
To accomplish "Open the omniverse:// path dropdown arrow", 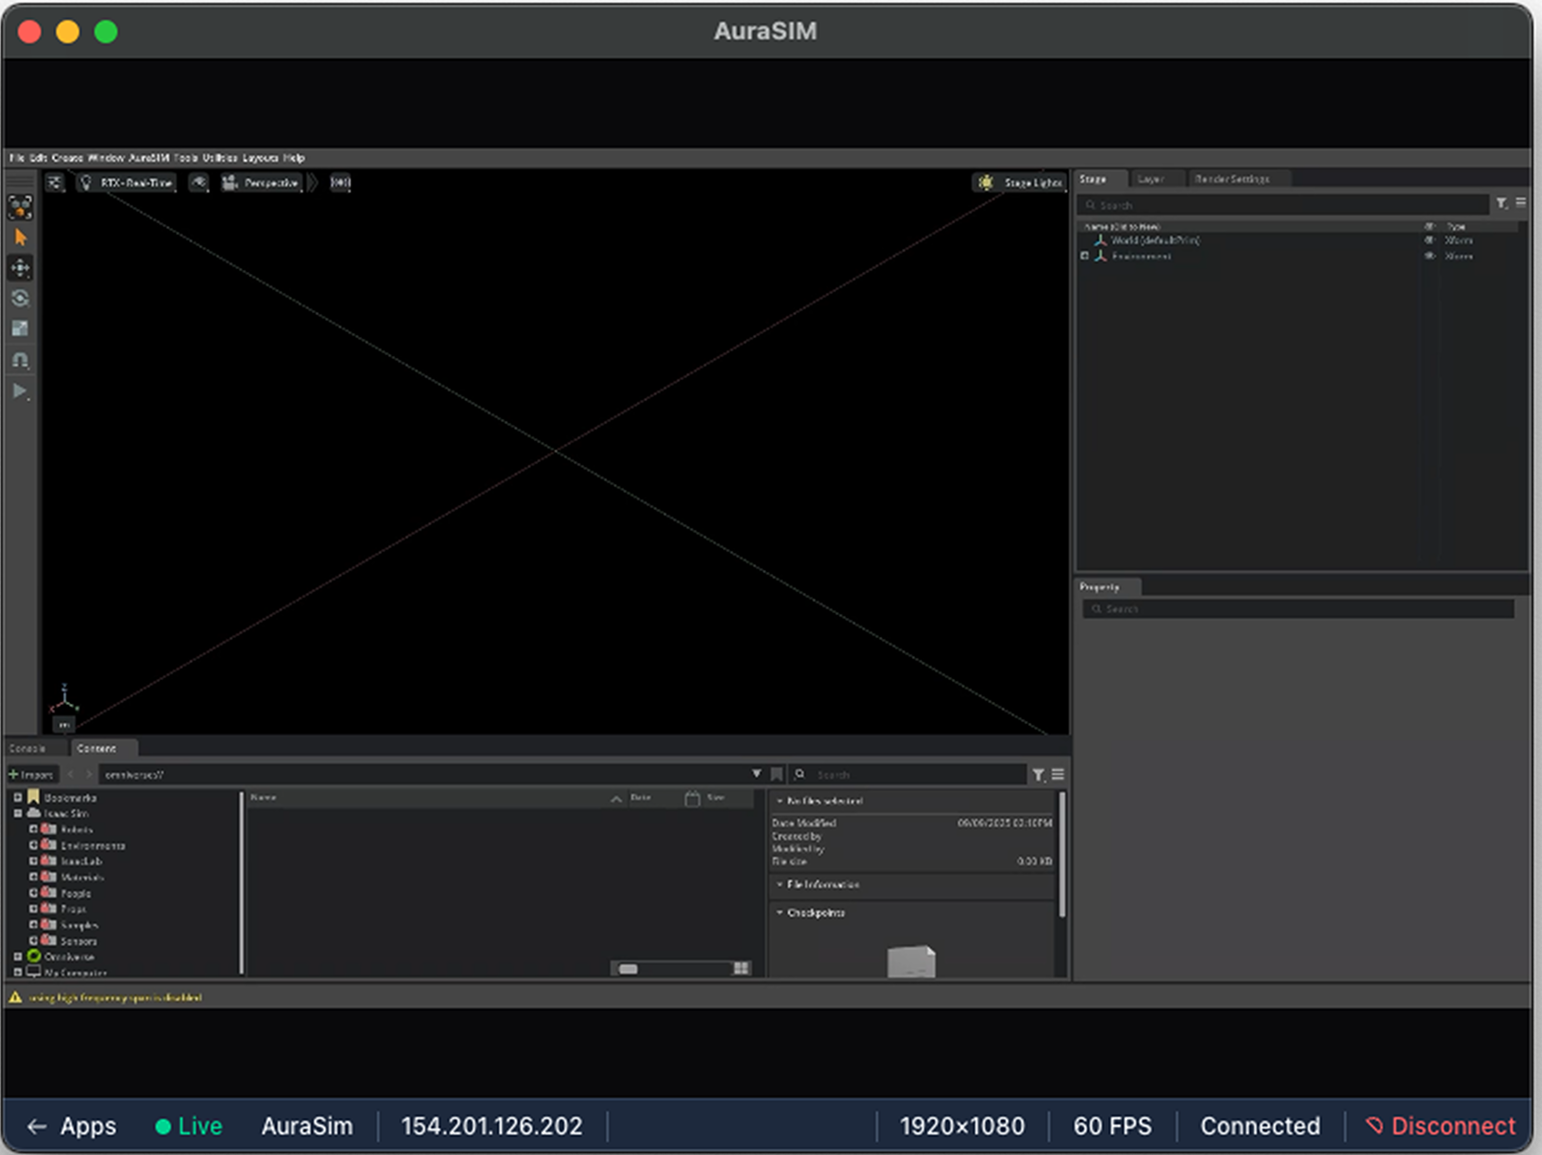I will (757, 774).
